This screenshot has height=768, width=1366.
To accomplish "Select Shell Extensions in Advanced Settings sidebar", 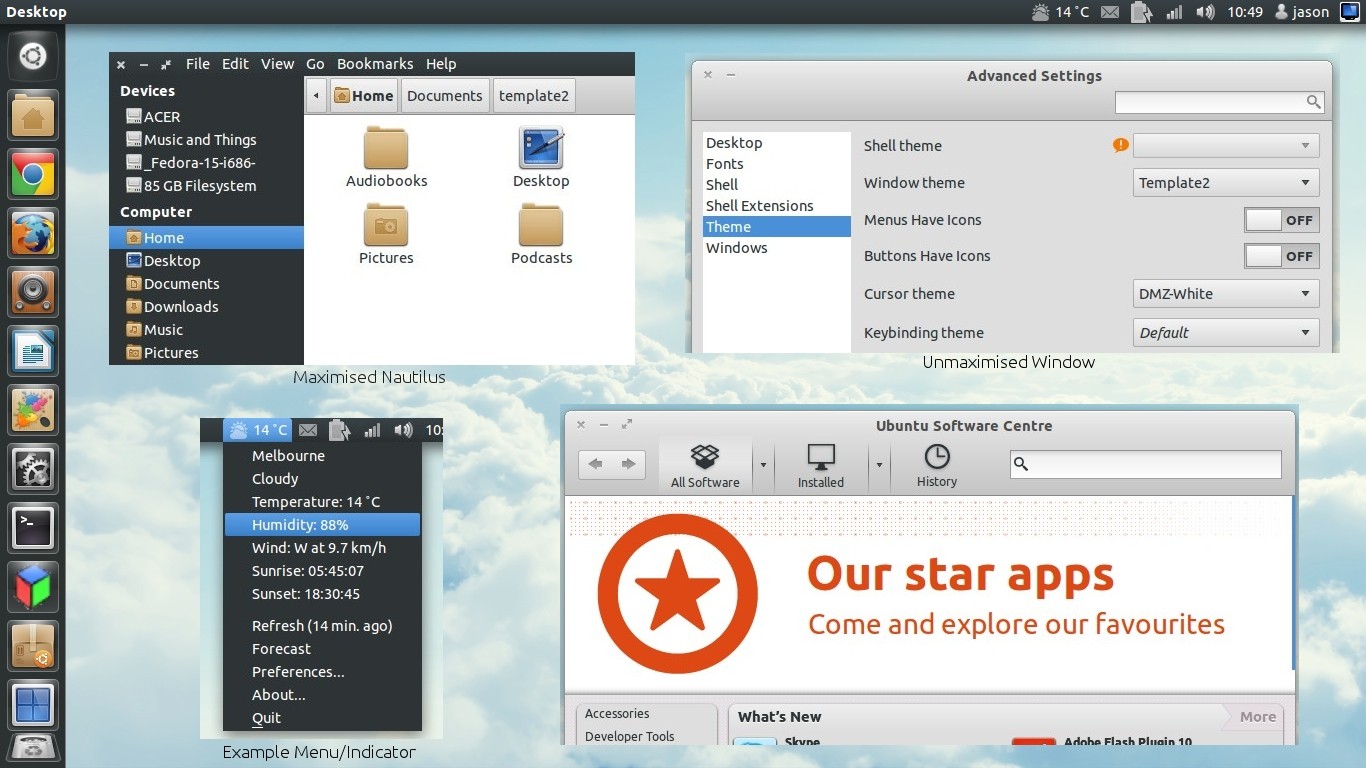I will (776, 206).
